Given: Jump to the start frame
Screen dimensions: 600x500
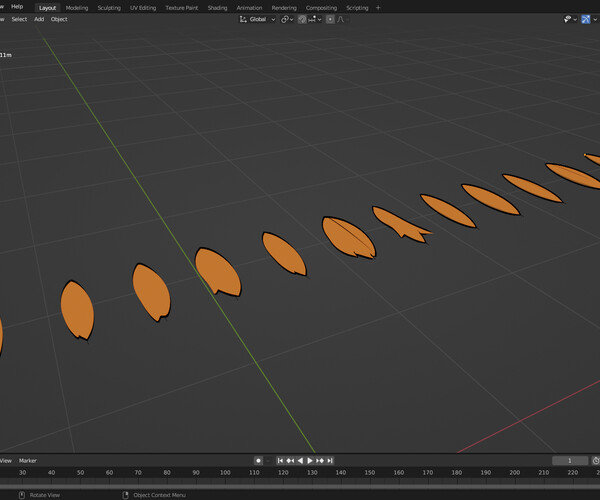Looking at the screenshot, I should tap(280, 461).
